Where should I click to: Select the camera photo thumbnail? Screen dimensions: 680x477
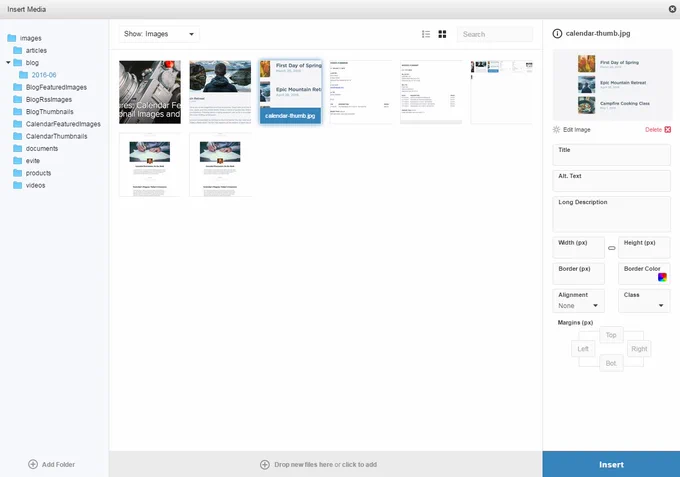click(x=150, y=92)
